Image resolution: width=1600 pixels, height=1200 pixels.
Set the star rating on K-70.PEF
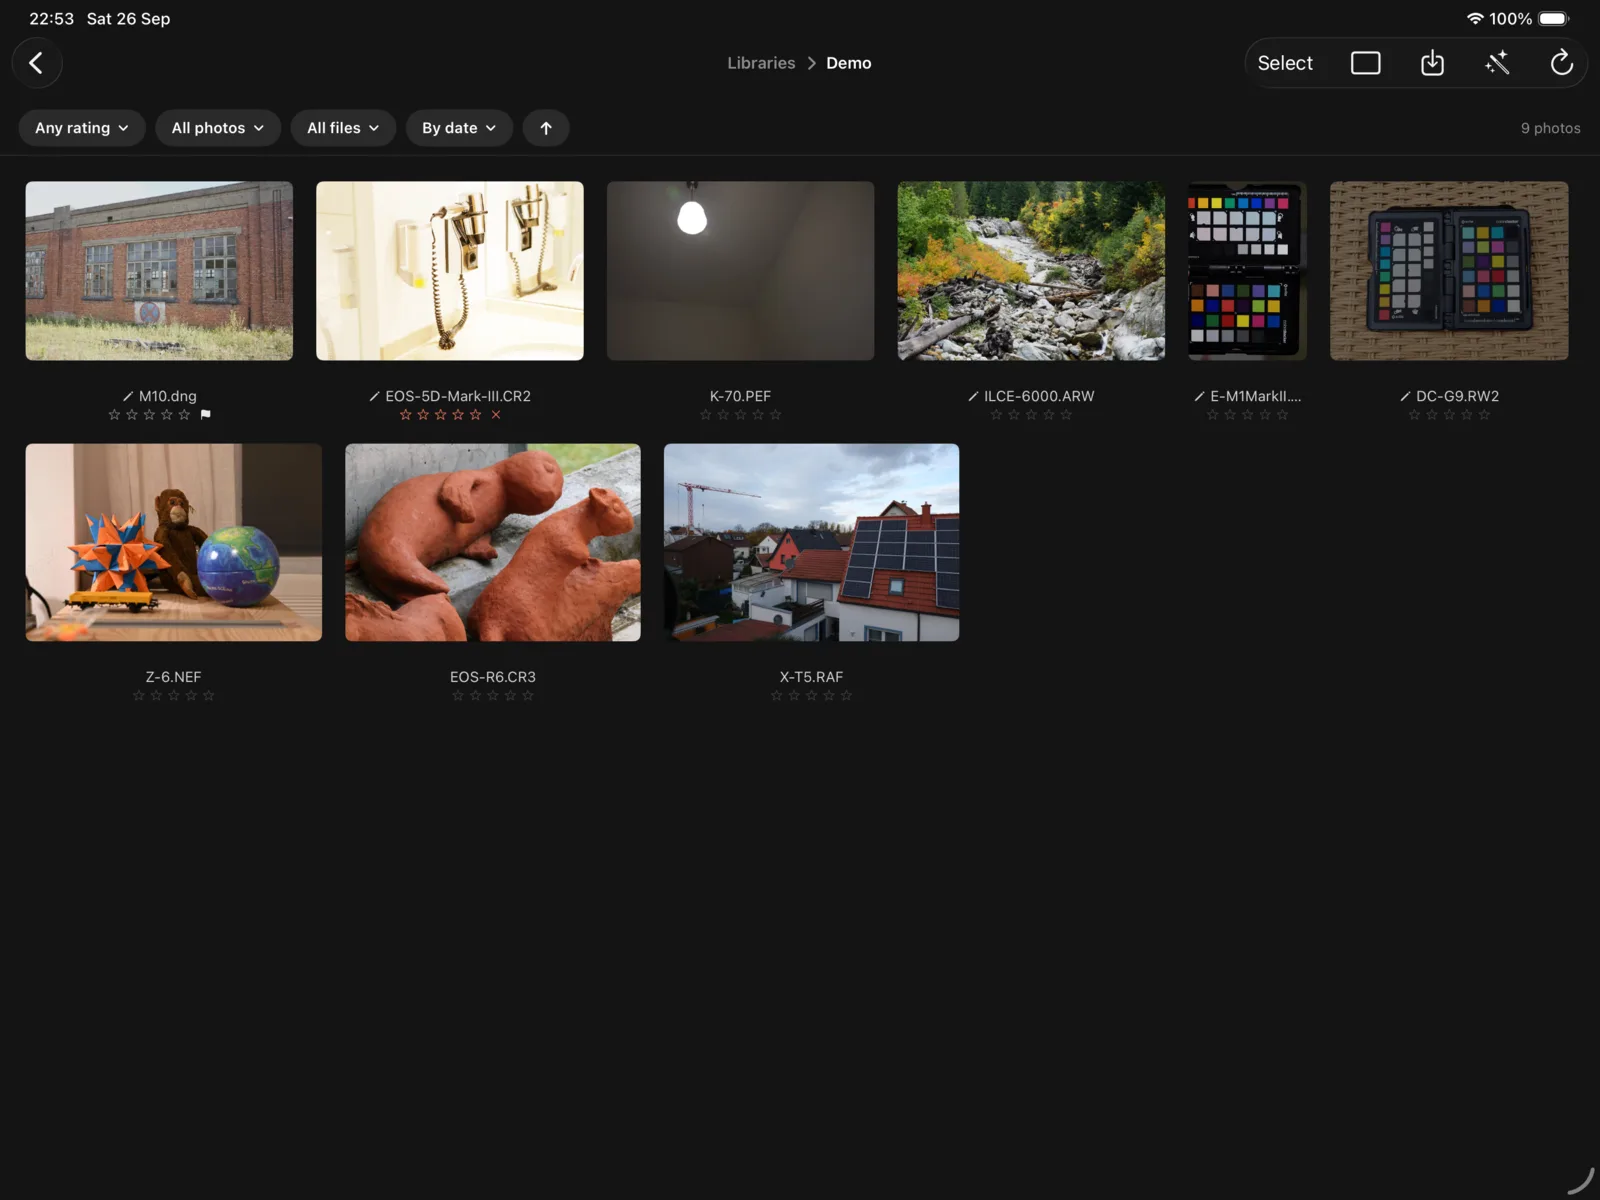click(x=740, y=414)
